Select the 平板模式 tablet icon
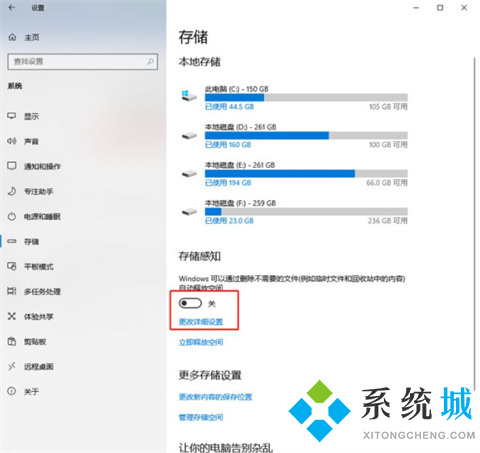 tap(12, 266)
